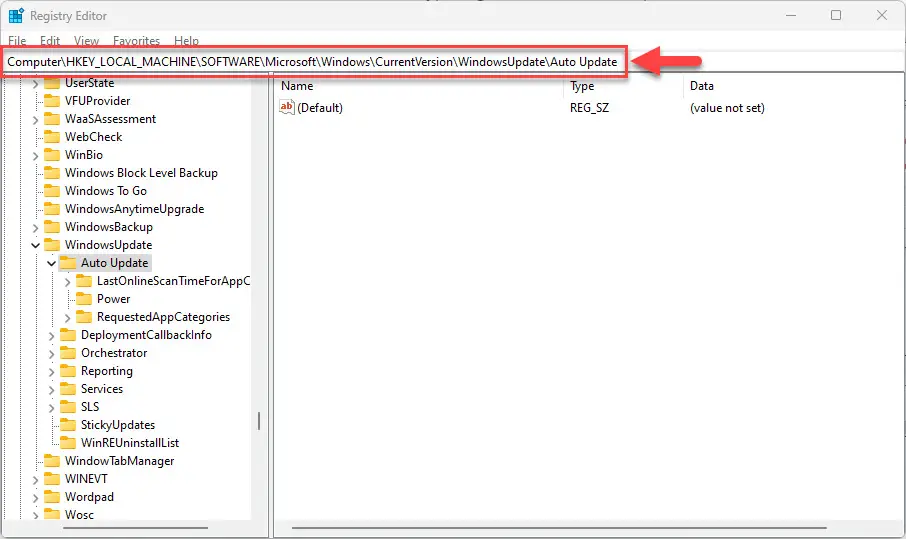Click the Reporting folder icon
Viewport: 906px width, 539px height.
tap(68, 371)
